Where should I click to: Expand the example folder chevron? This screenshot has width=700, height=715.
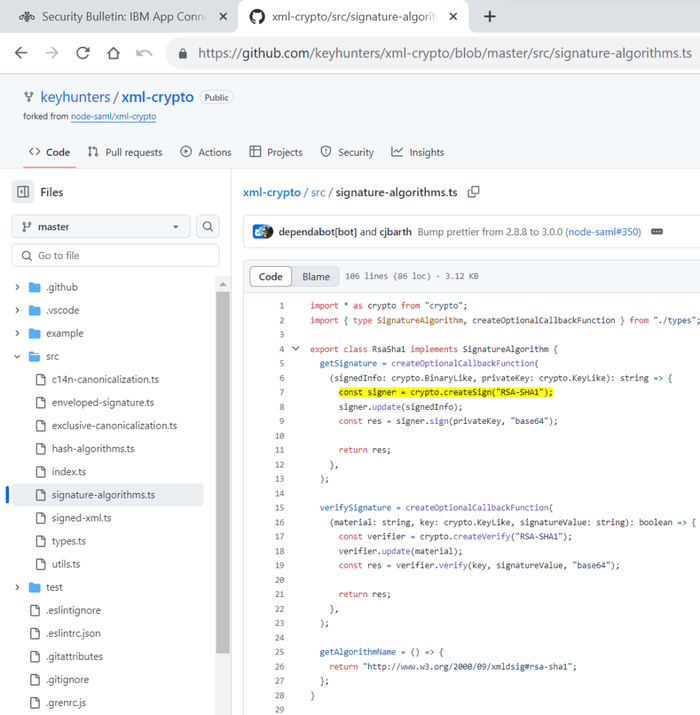click(x=17, y=333)
